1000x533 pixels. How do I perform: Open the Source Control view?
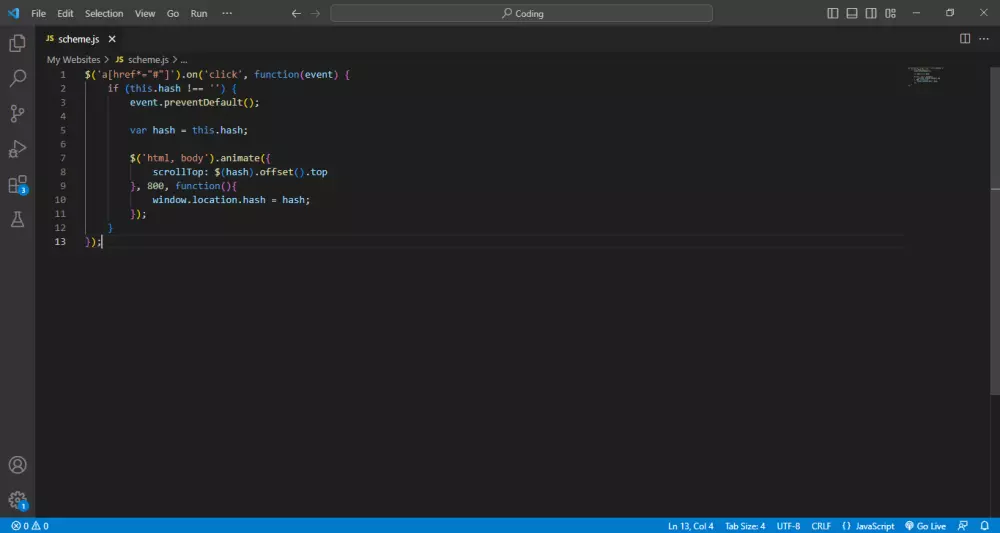17,113
